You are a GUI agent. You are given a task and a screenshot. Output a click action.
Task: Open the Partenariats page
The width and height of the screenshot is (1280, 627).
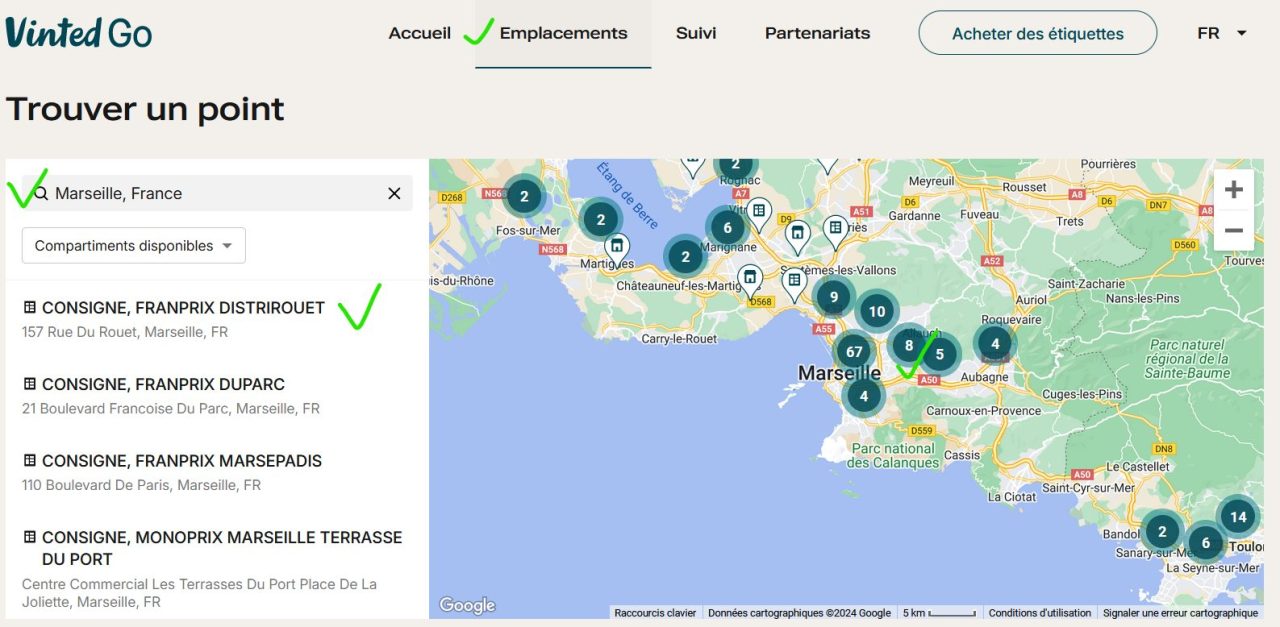817,33
